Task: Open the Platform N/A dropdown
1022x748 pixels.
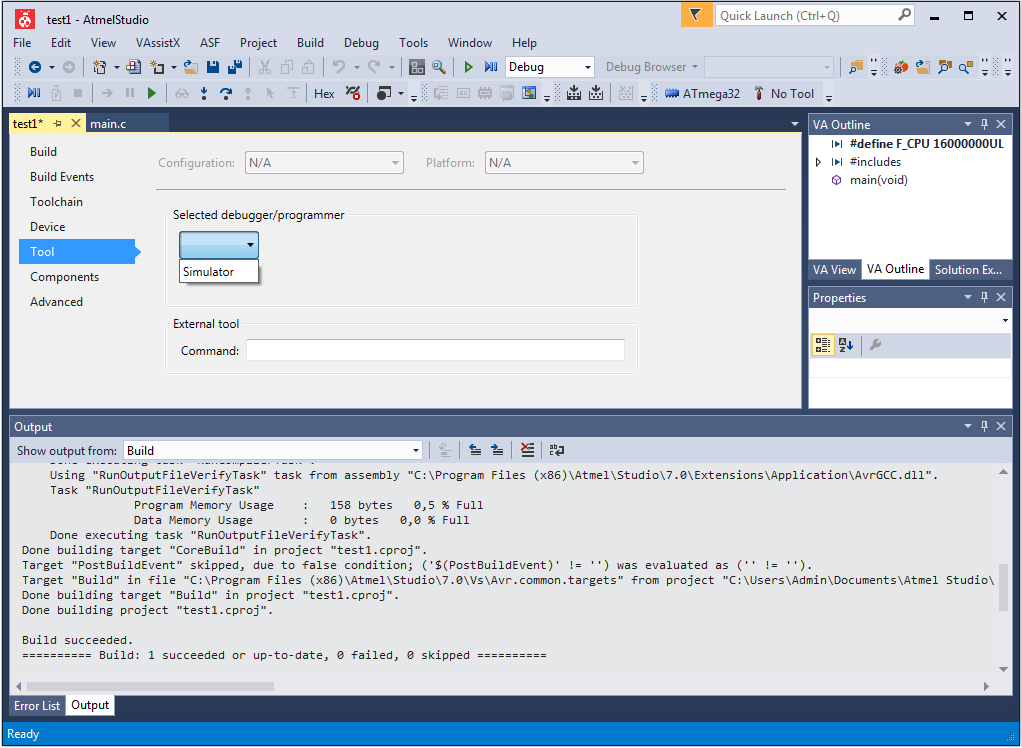Action: pyautogui.click(x=564, y=163)
